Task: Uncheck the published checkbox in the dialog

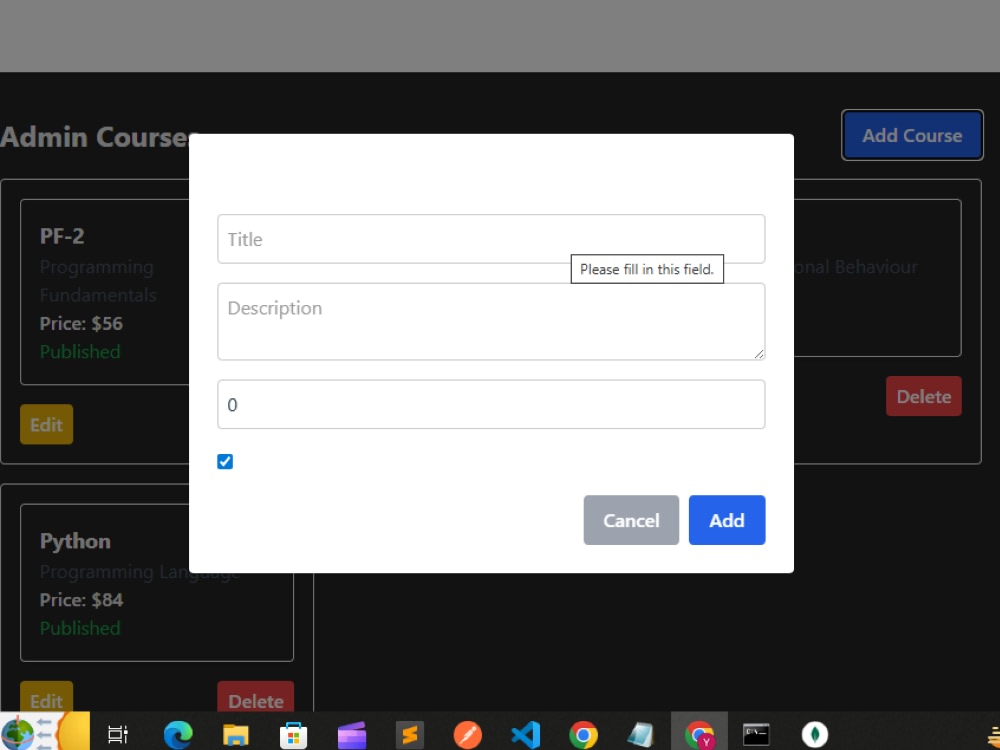Action: click(x=225, y=461)
